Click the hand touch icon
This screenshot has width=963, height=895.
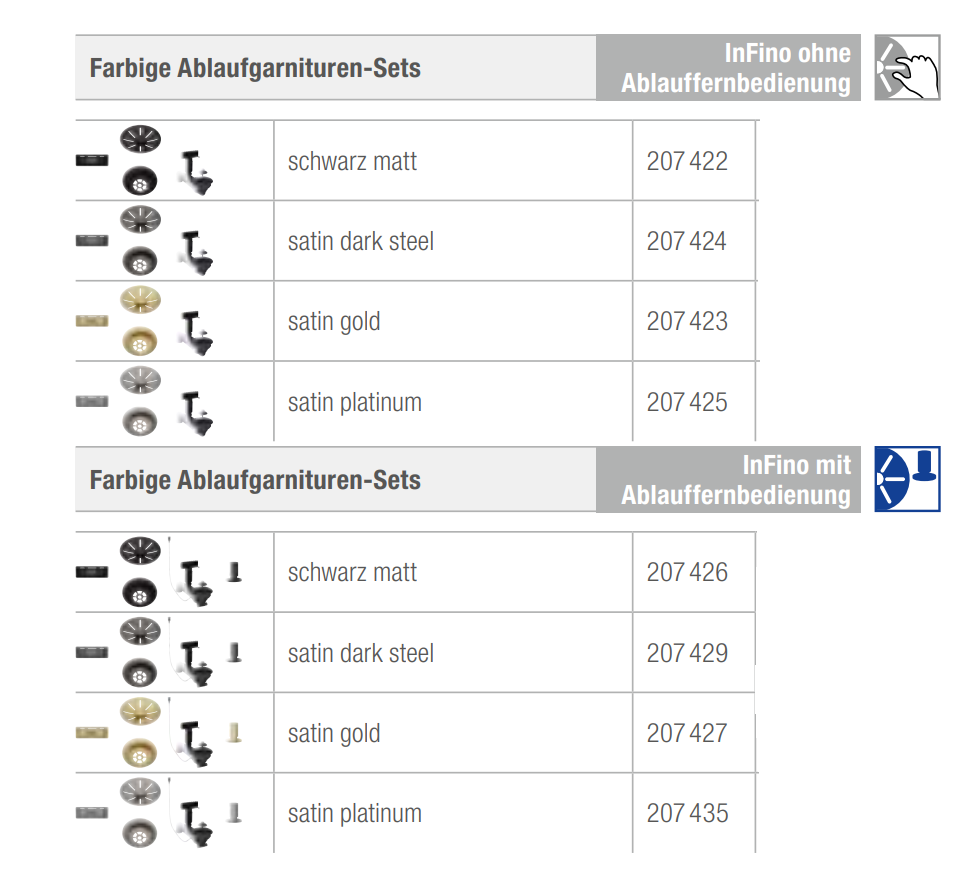tap(907, 68)
